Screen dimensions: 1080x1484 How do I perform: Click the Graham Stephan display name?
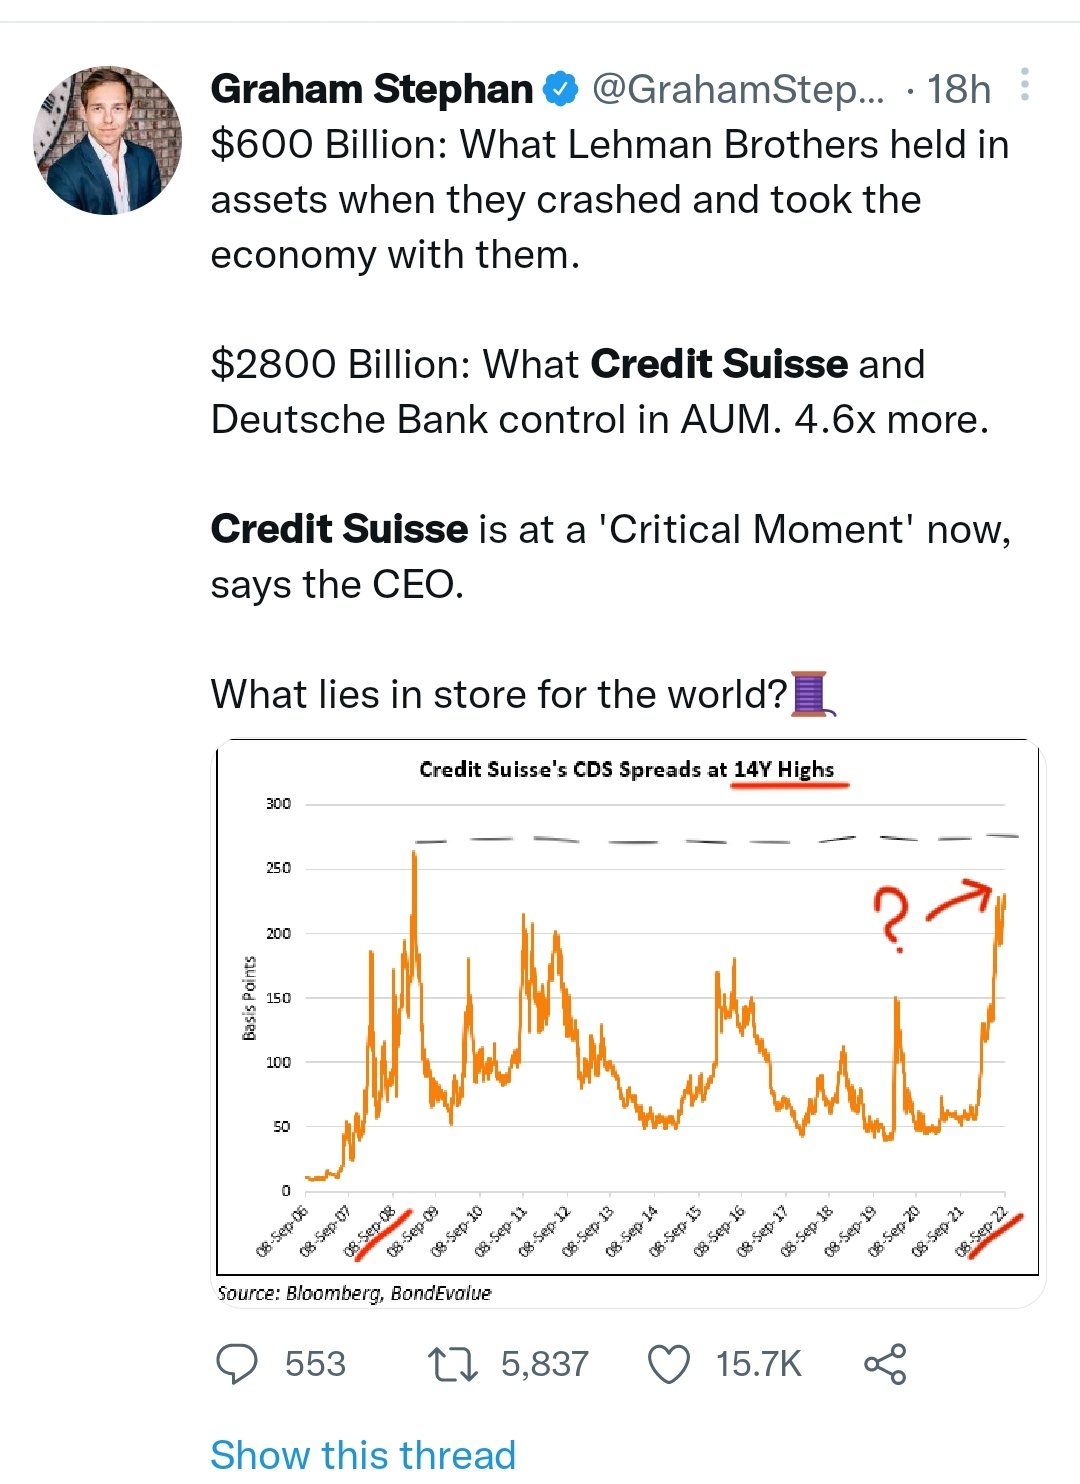click(x=372, y=90)
